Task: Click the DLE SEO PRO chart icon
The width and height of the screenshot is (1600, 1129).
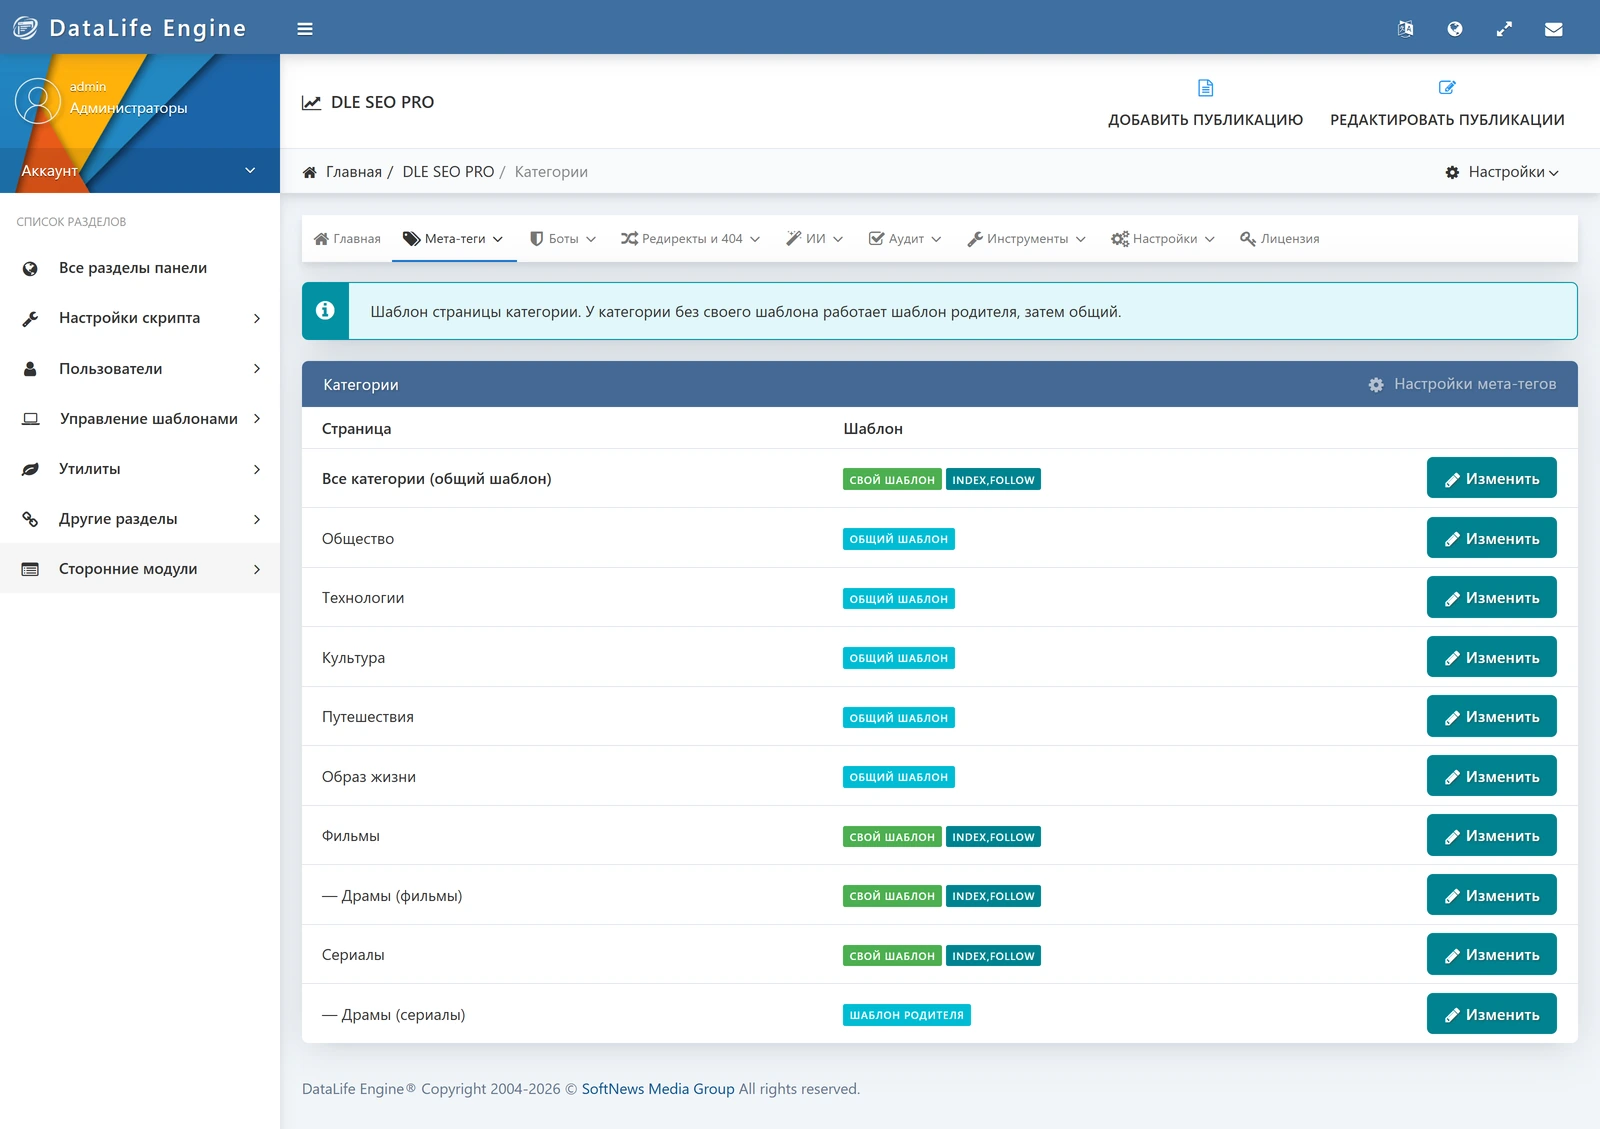Action: pos(312,102)
